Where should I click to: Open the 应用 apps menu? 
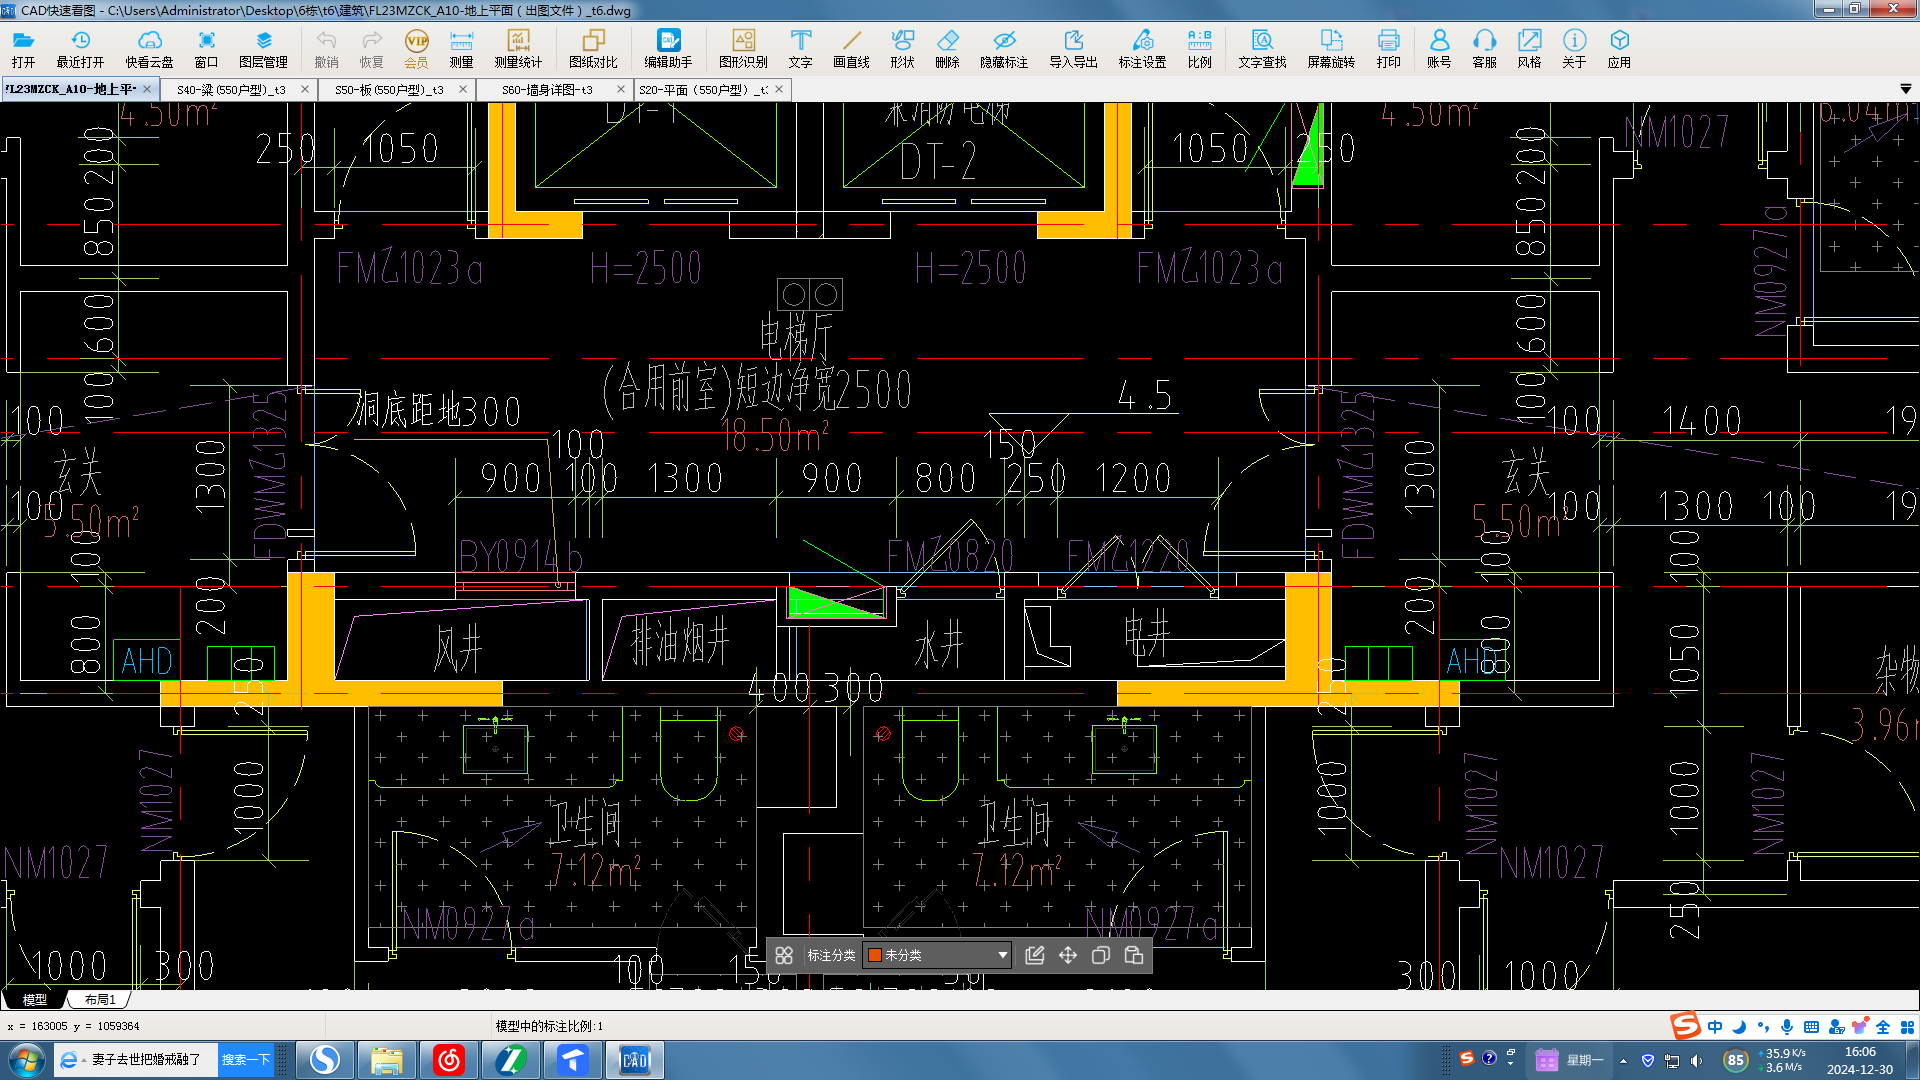[1619, 48]
